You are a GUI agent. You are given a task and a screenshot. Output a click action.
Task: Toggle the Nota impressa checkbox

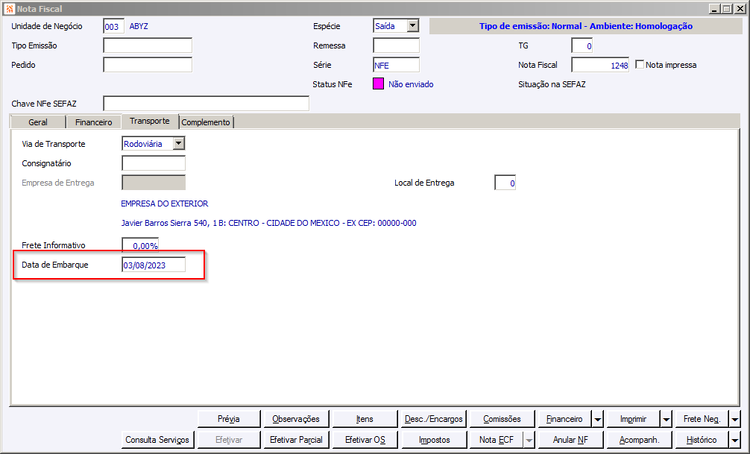pyautogui.click(x=640, y=65)
